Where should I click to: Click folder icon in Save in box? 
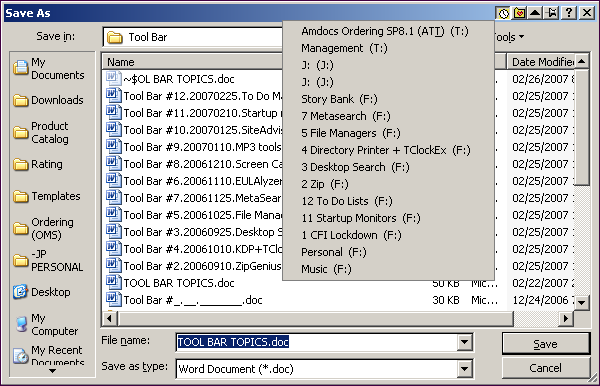click(x=115, y=37)
